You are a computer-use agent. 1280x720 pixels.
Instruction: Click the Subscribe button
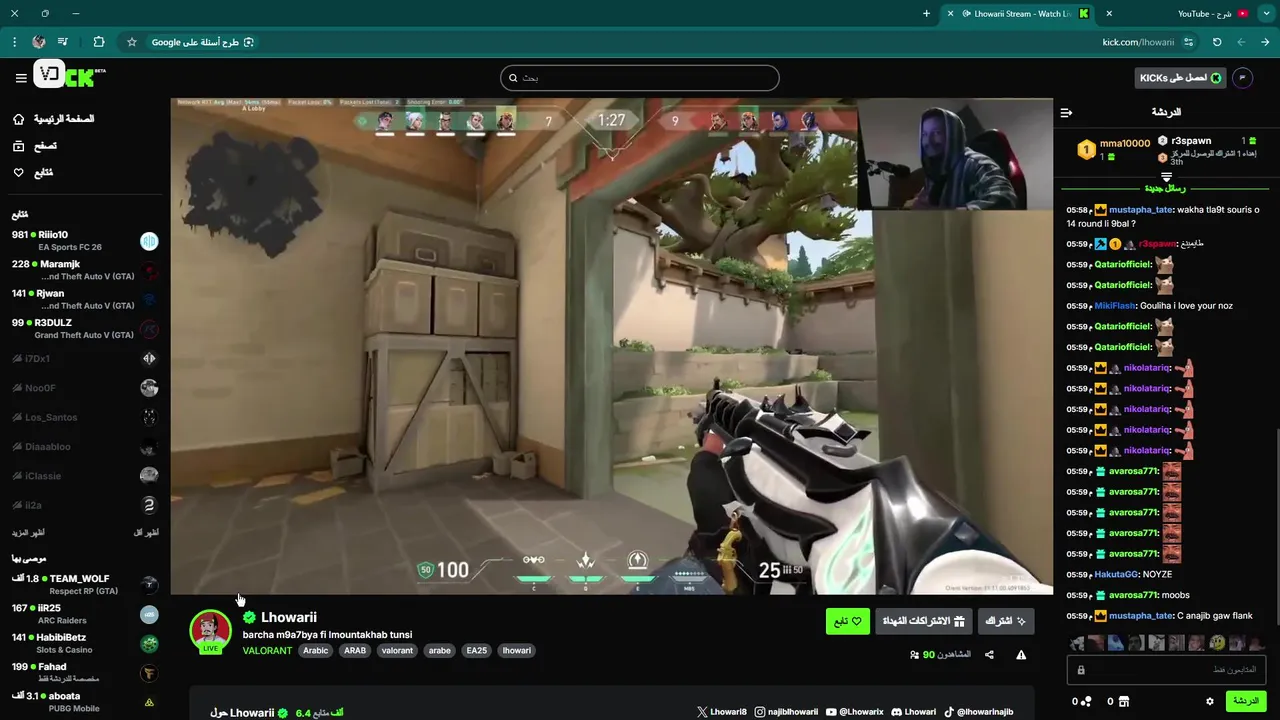tap(1006, 621)
